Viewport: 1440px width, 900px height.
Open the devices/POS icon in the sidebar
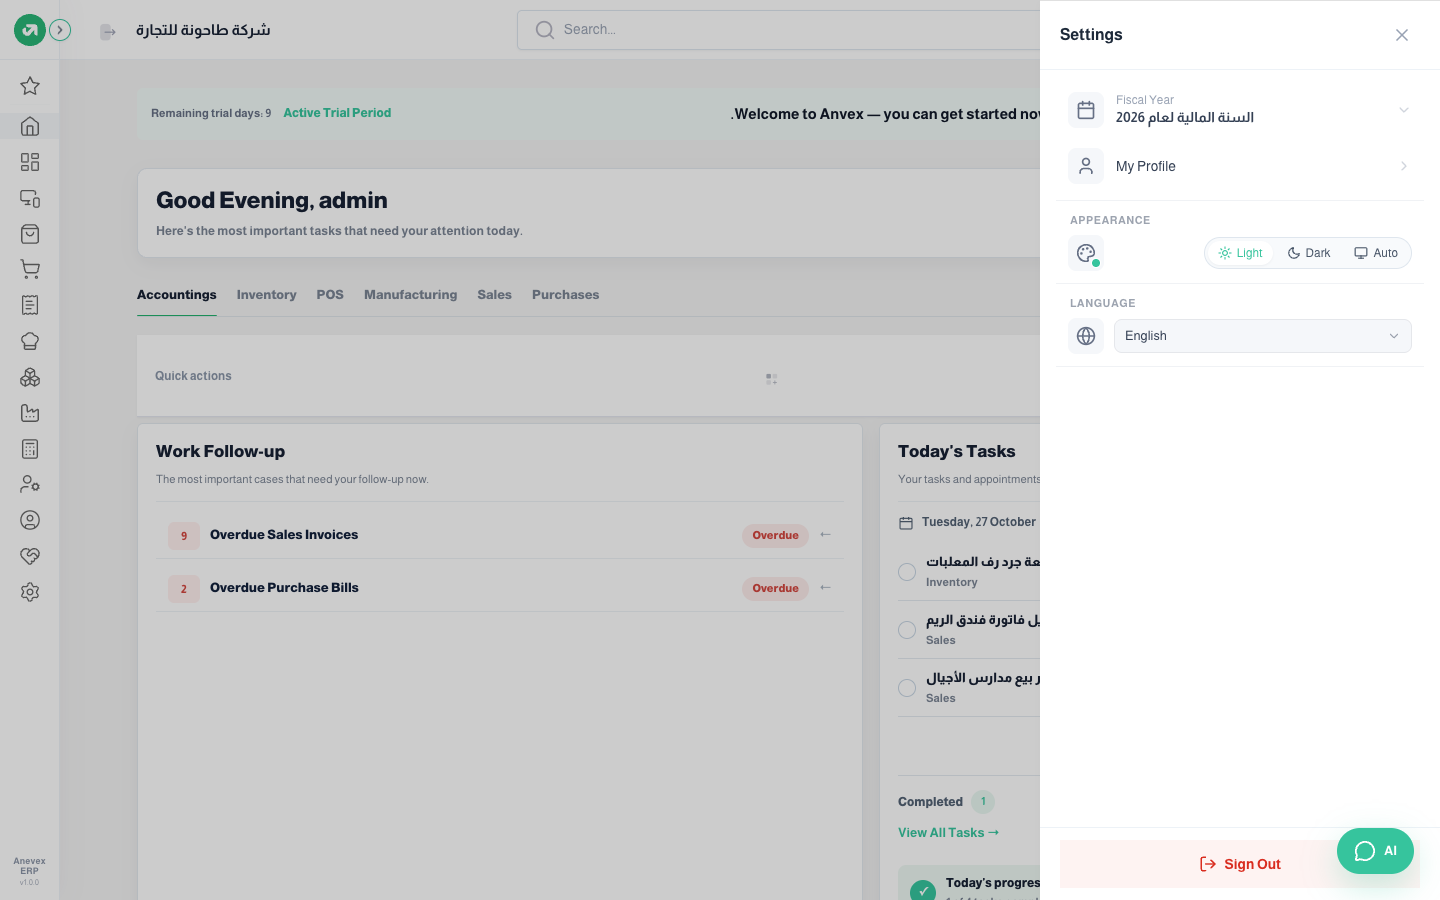[30, 198]
